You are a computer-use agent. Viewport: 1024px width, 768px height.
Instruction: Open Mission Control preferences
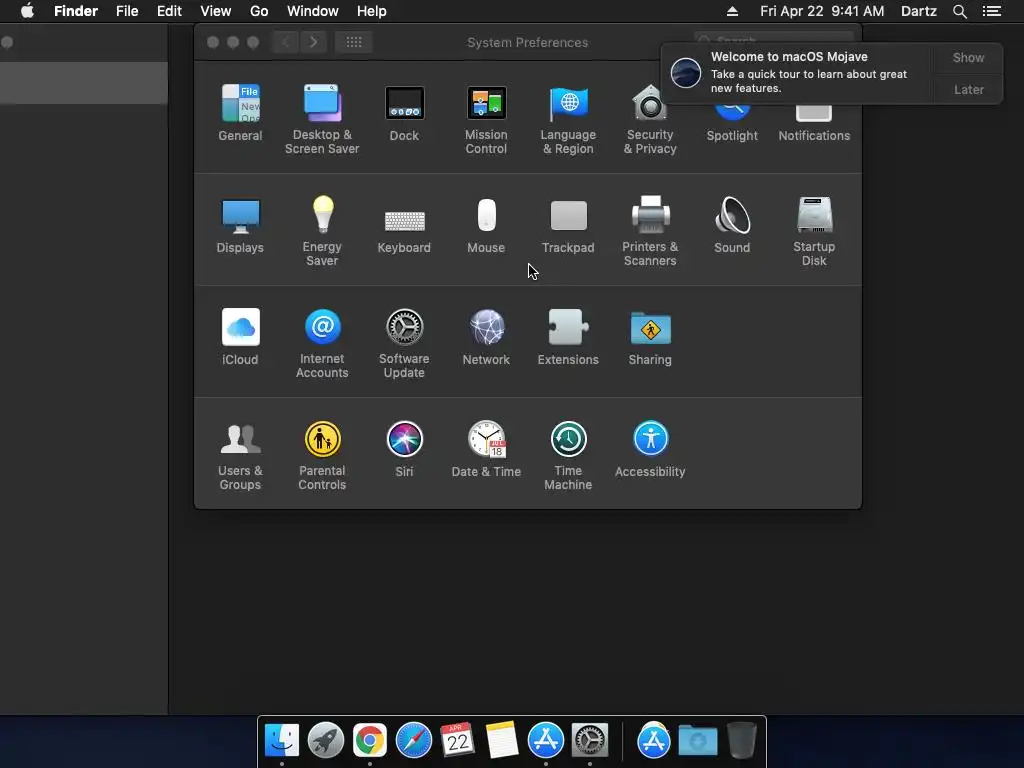click(486, 119)
